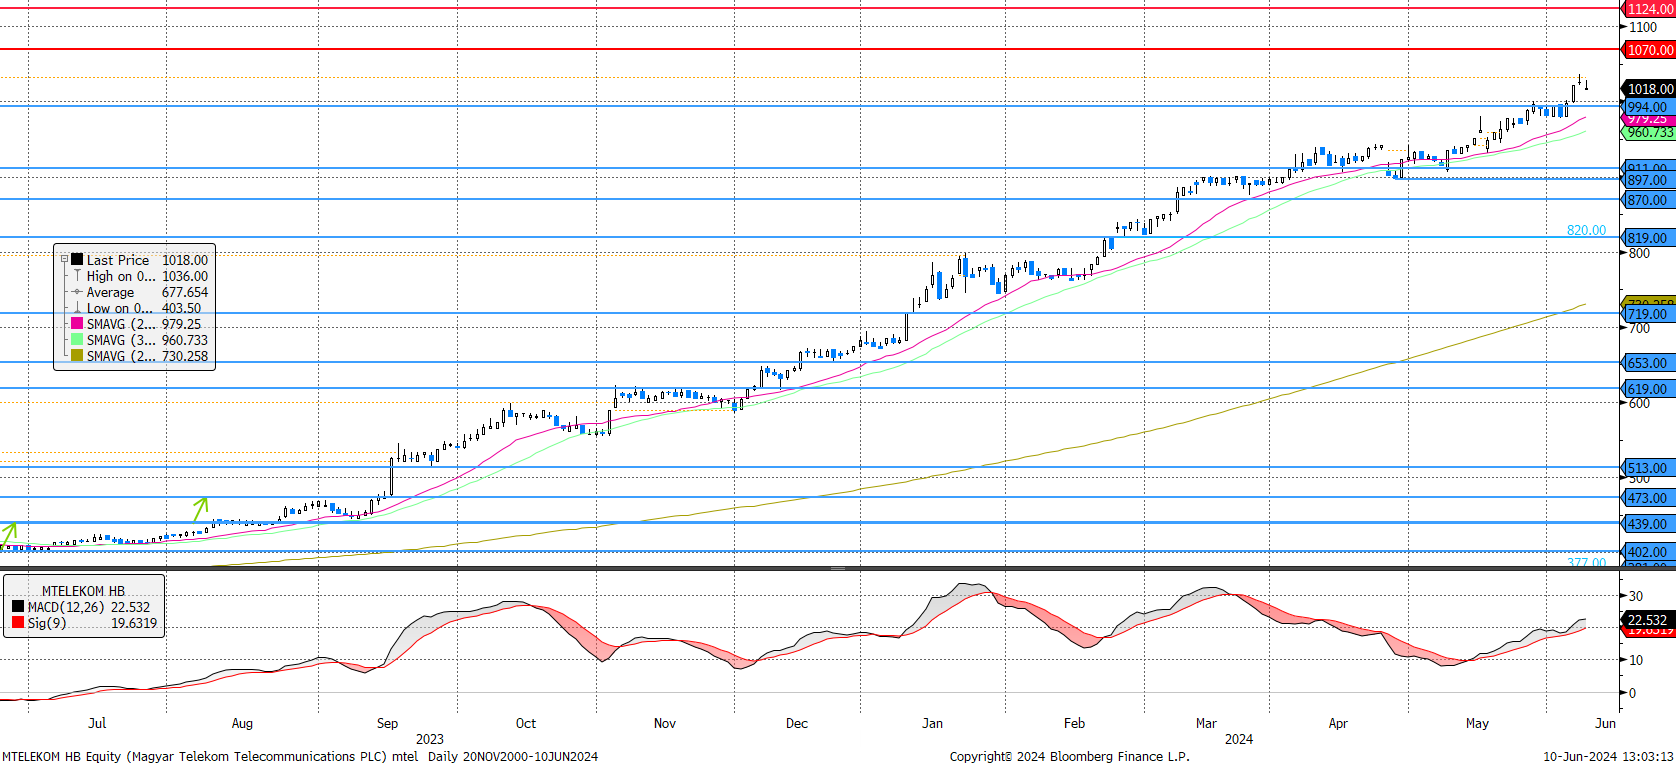The height and width of the screenshot is (765, 1676).
Task: Grab the panel divider handle above MACD
Action: tap(838, 568)
